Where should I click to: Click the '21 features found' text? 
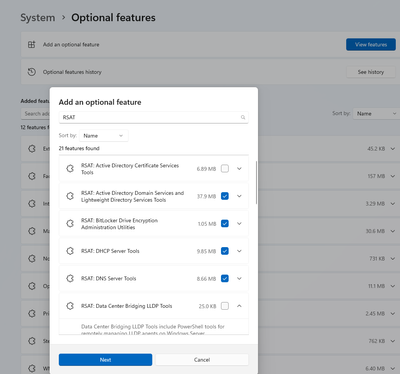79,148
